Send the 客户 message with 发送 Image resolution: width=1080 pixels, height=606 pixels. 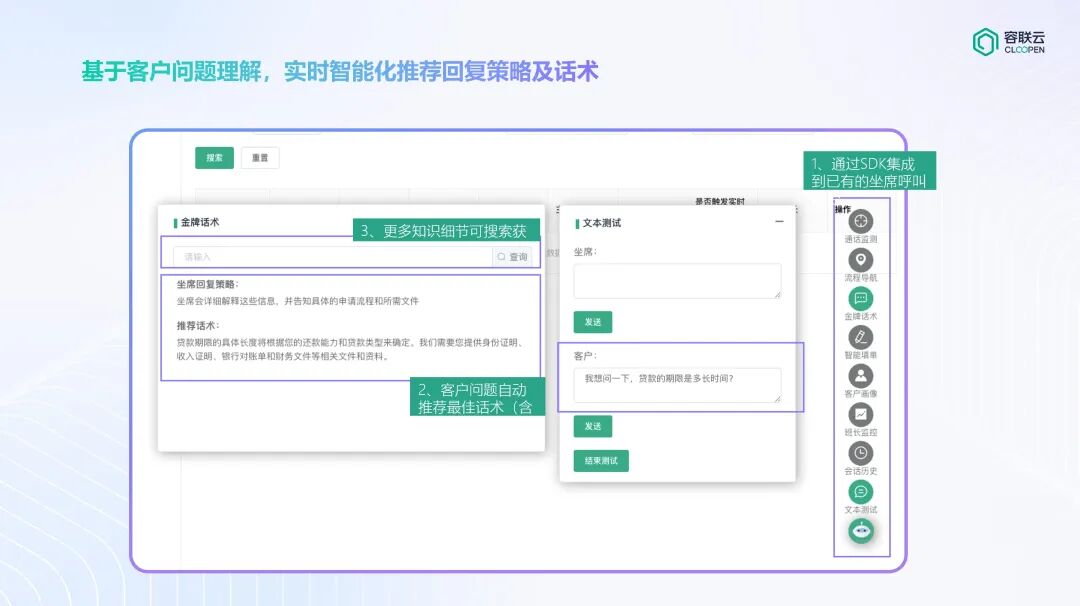point(592,426)
